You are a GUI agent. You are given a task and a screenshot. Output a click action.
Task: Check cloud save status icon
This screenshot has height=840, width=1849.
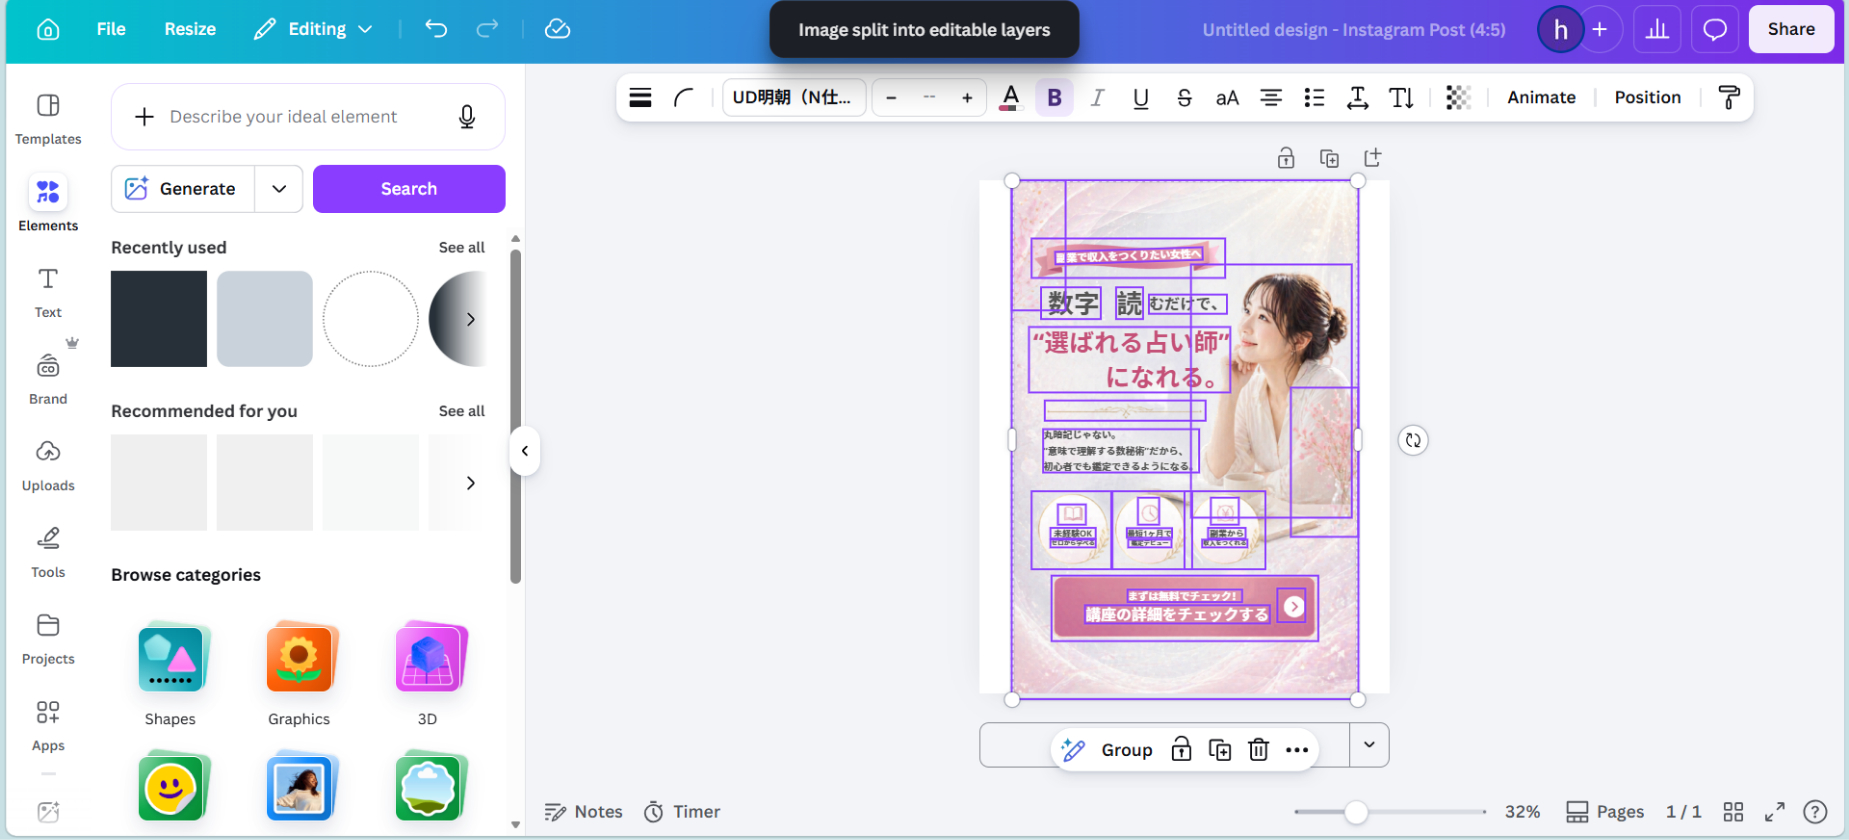[x=557, y=29]
